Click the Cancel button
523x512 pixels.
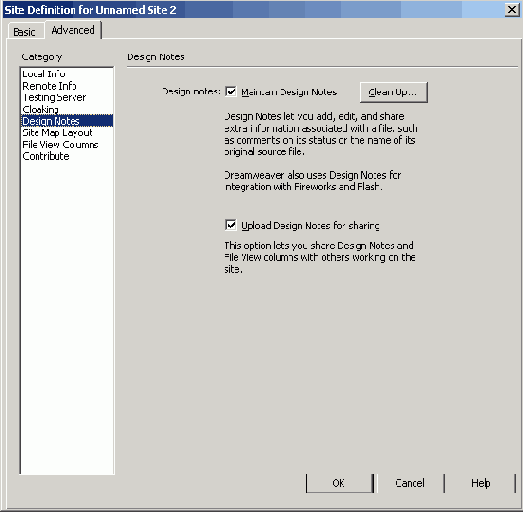pyautogui.click(x=410, y=483)
